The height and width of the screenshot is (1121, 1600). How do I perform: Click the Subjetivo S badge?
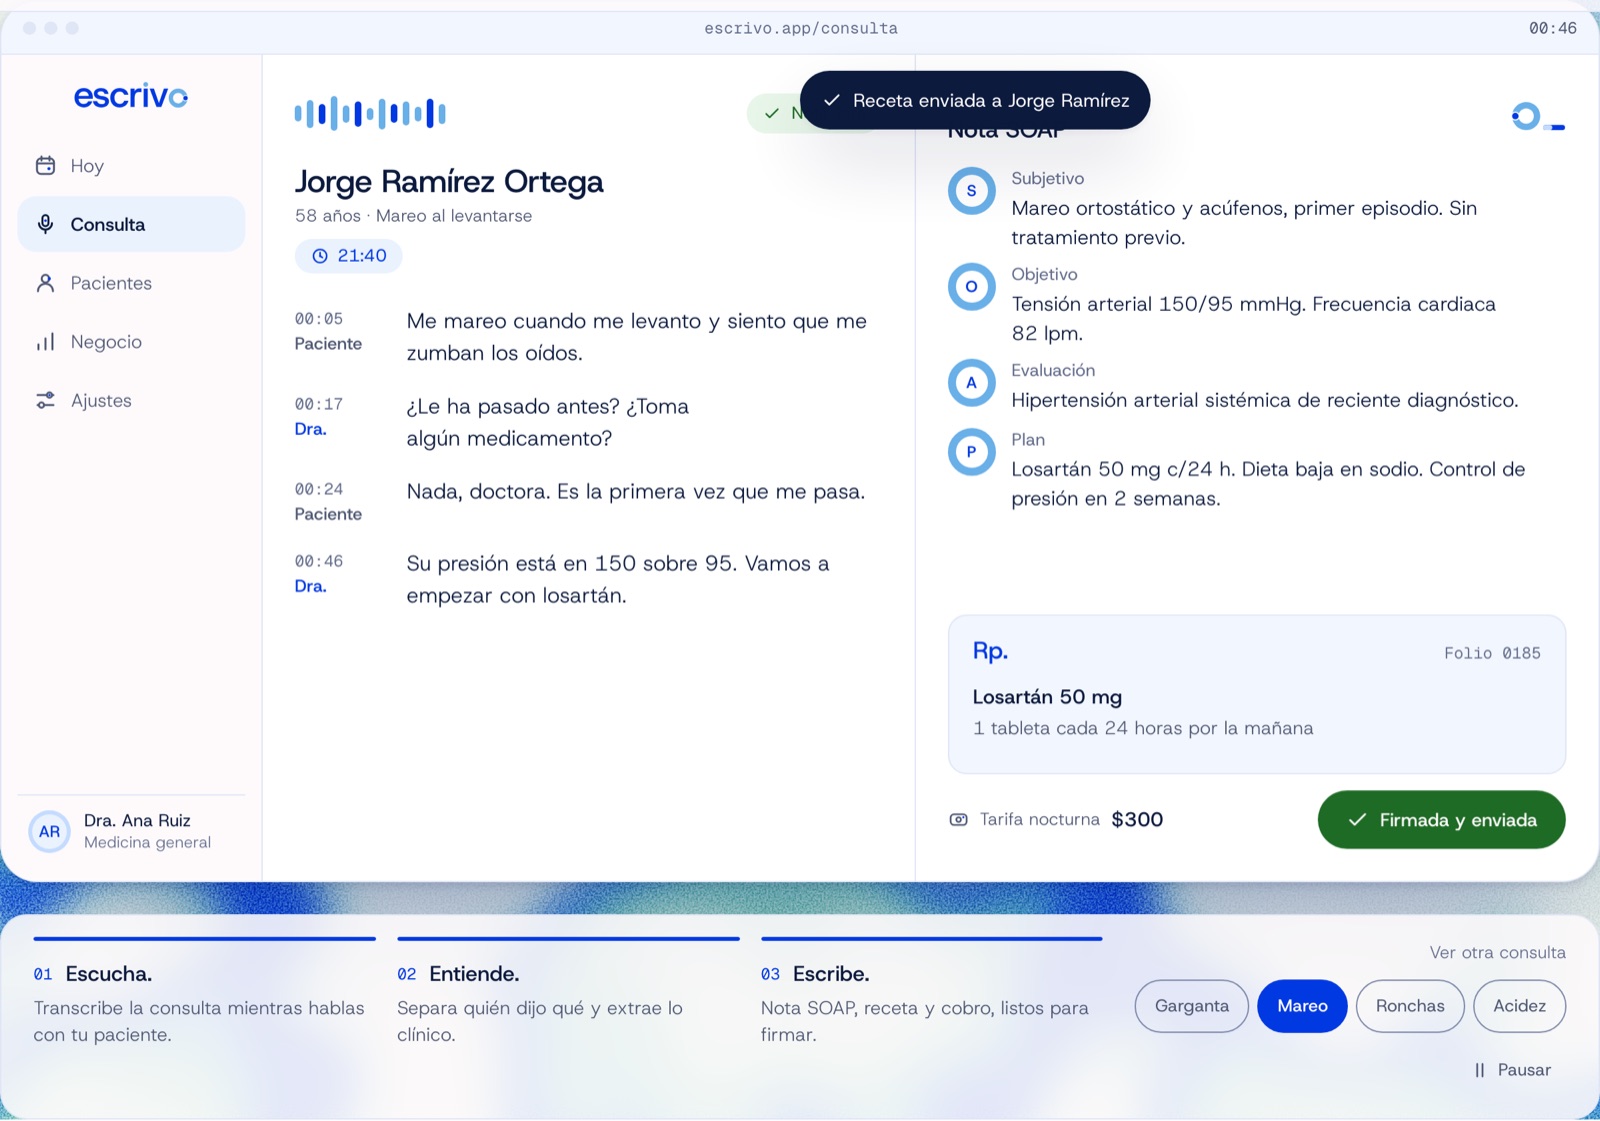971,191
